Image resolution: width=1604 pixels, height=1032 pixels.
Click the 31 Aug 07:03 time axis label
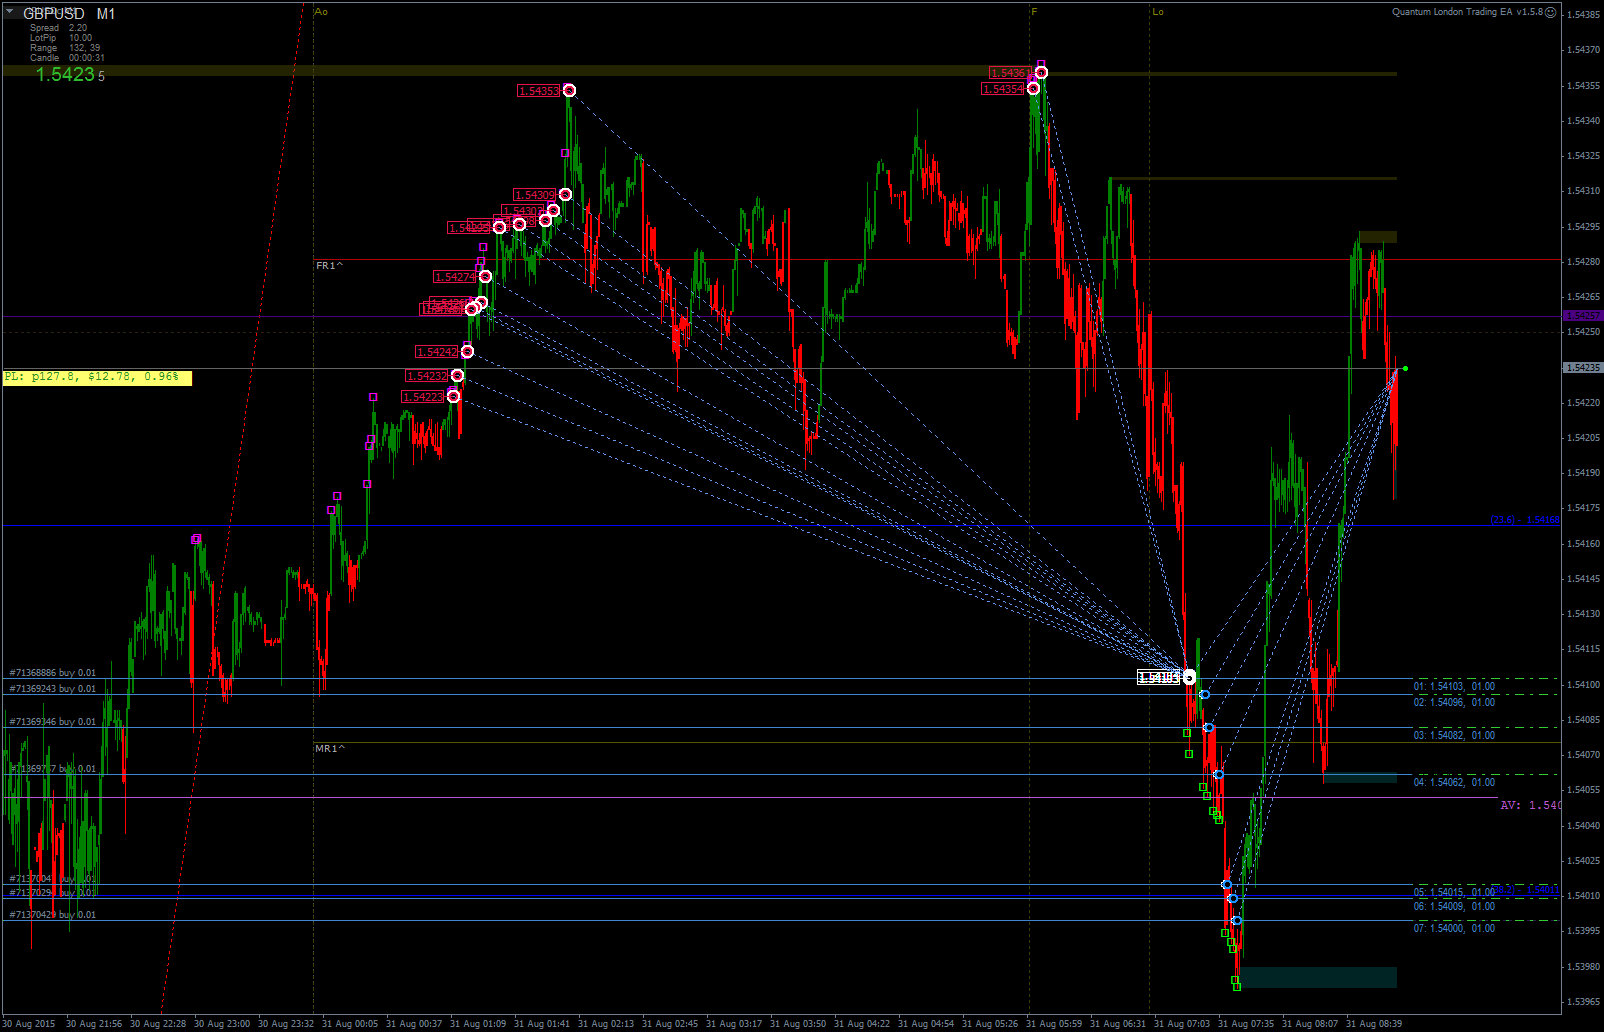pyautogui.click(x=1181, y=1023)
